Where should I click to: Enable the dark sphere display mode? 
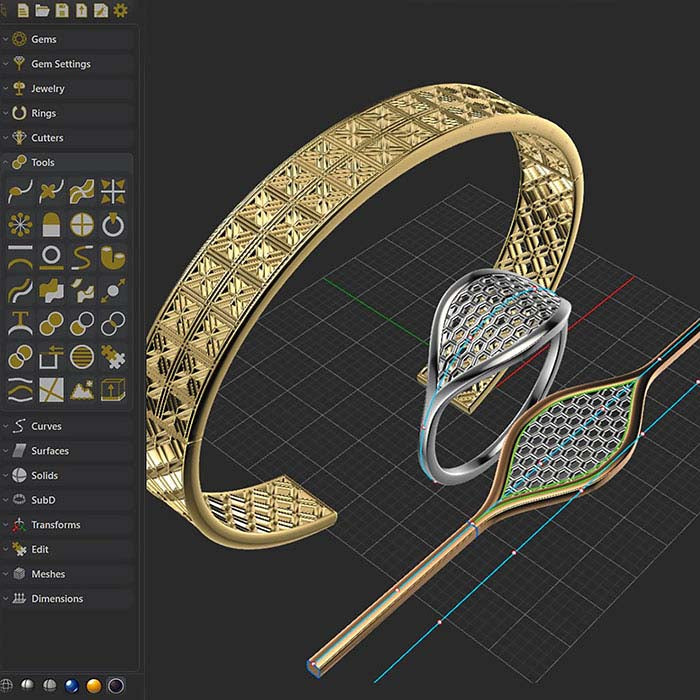[117, 685]
